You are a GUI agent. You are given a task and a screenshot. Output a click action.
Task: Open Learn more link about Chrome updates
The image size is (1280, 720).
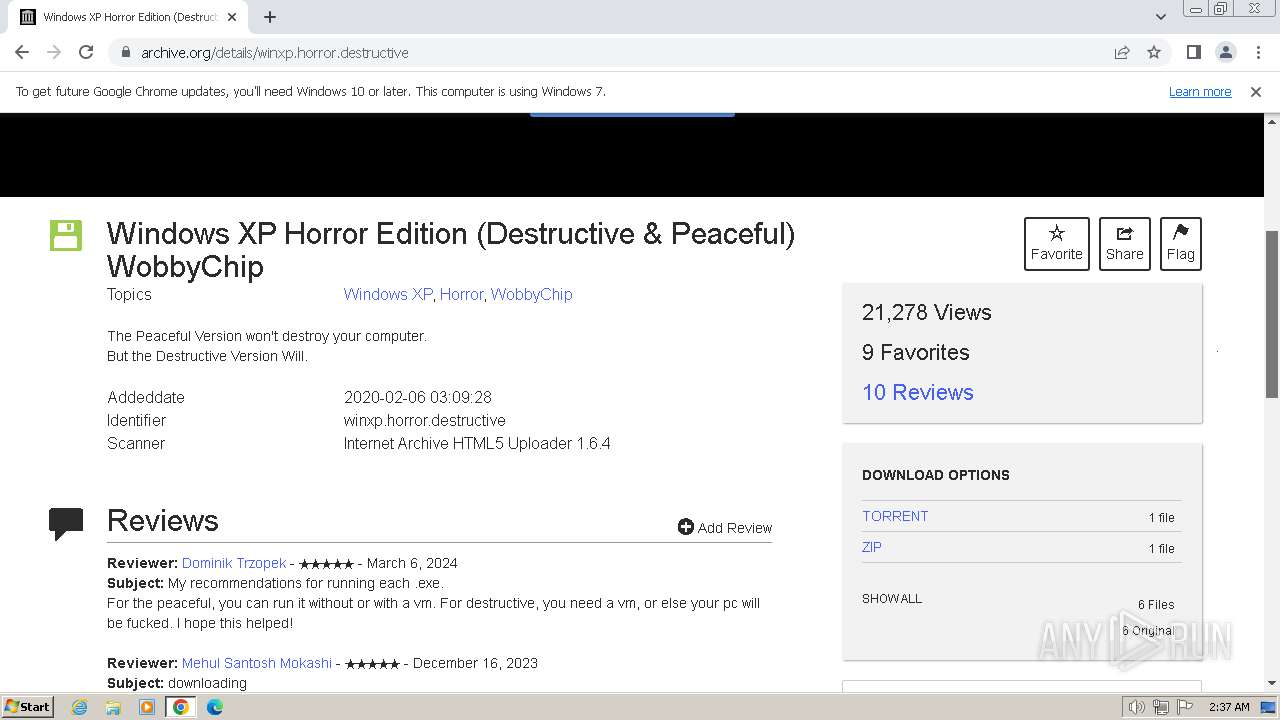click(x=1200, y=91)
